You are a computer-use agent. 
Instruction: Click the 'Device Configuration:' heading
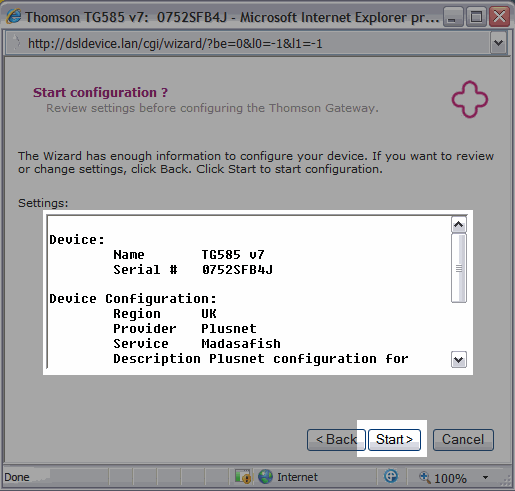[133, 299]
